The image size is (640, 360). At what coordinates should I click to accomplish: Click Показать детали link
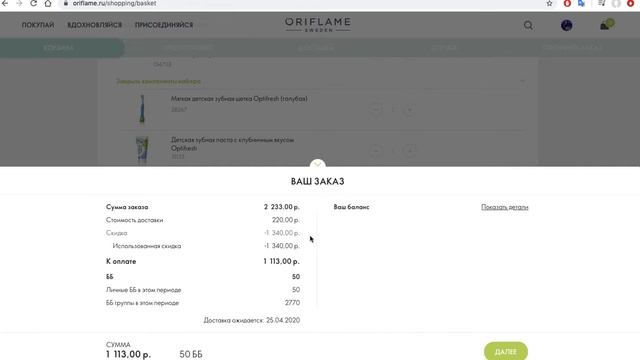504,207
